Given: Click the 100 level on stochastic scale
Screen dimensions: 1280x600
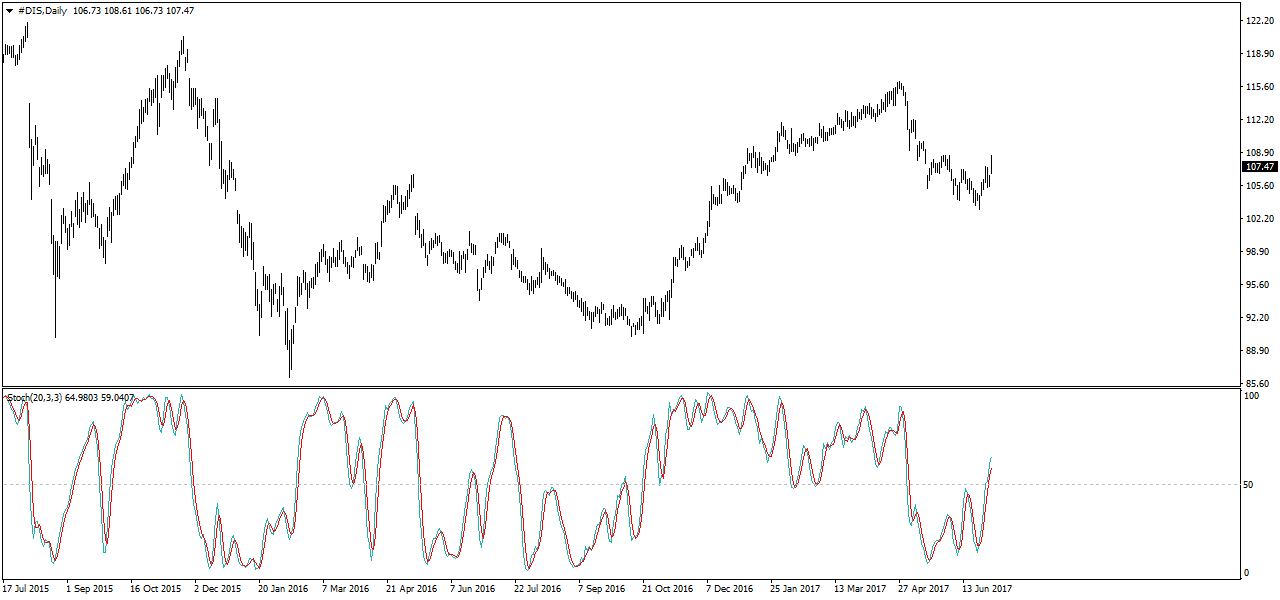Looking at the screenshot, I should [x=1251, y=397].
